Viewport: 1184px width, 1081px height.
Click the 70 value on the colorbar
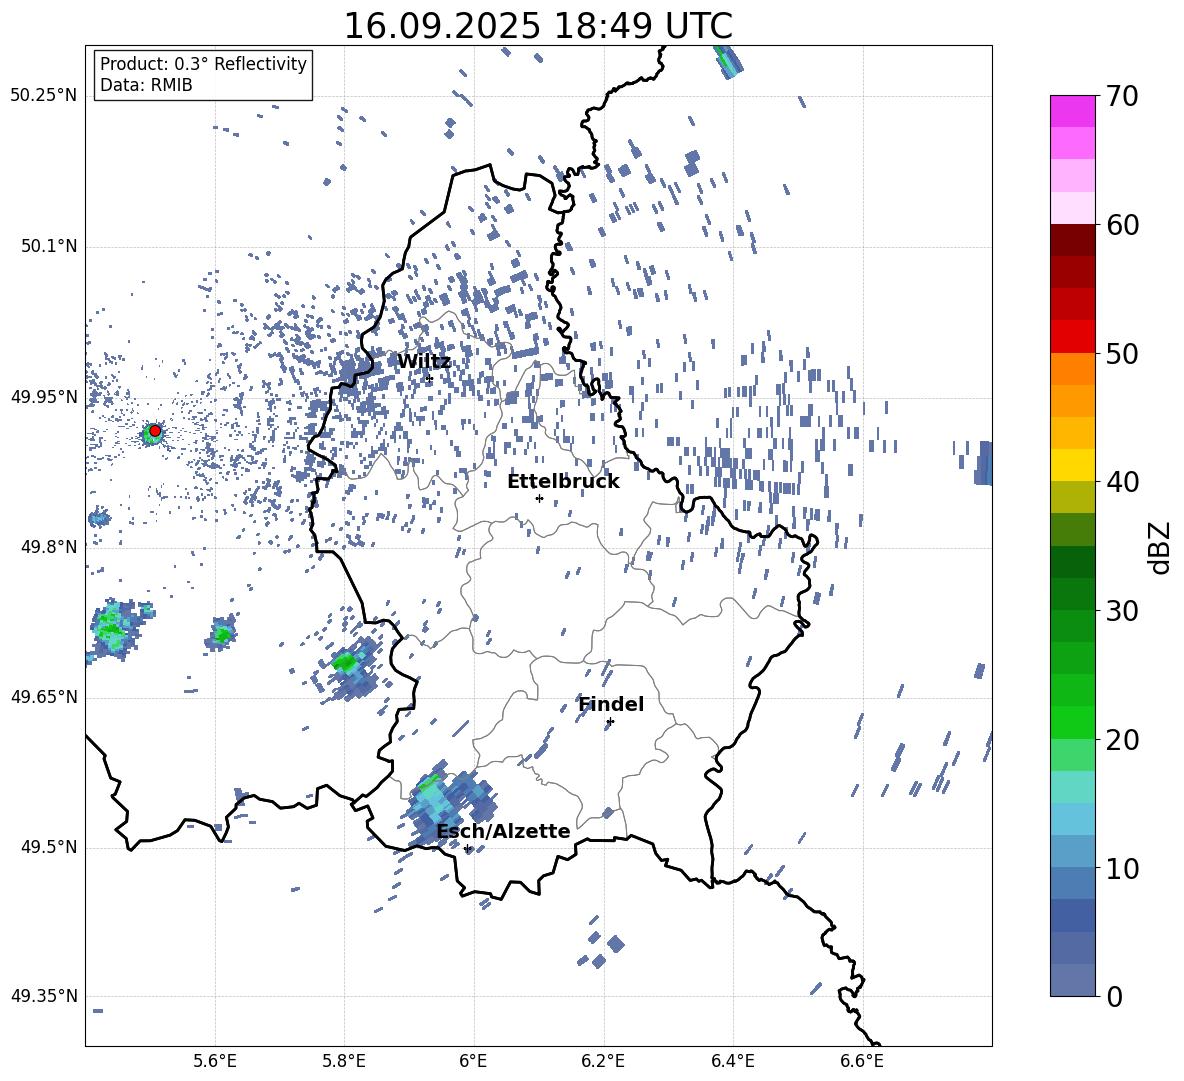point(1122,97)
